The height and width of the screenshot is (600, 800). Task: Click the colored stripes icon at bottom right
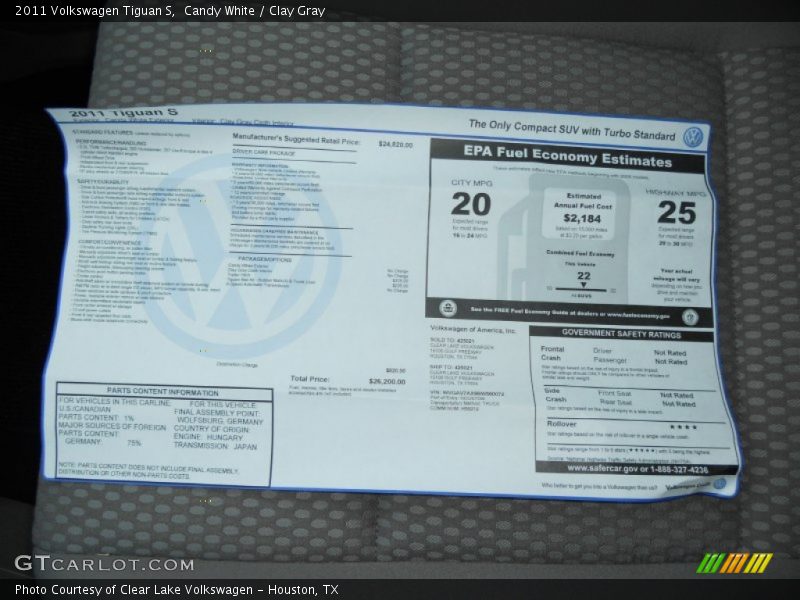(x=734, y=563)
